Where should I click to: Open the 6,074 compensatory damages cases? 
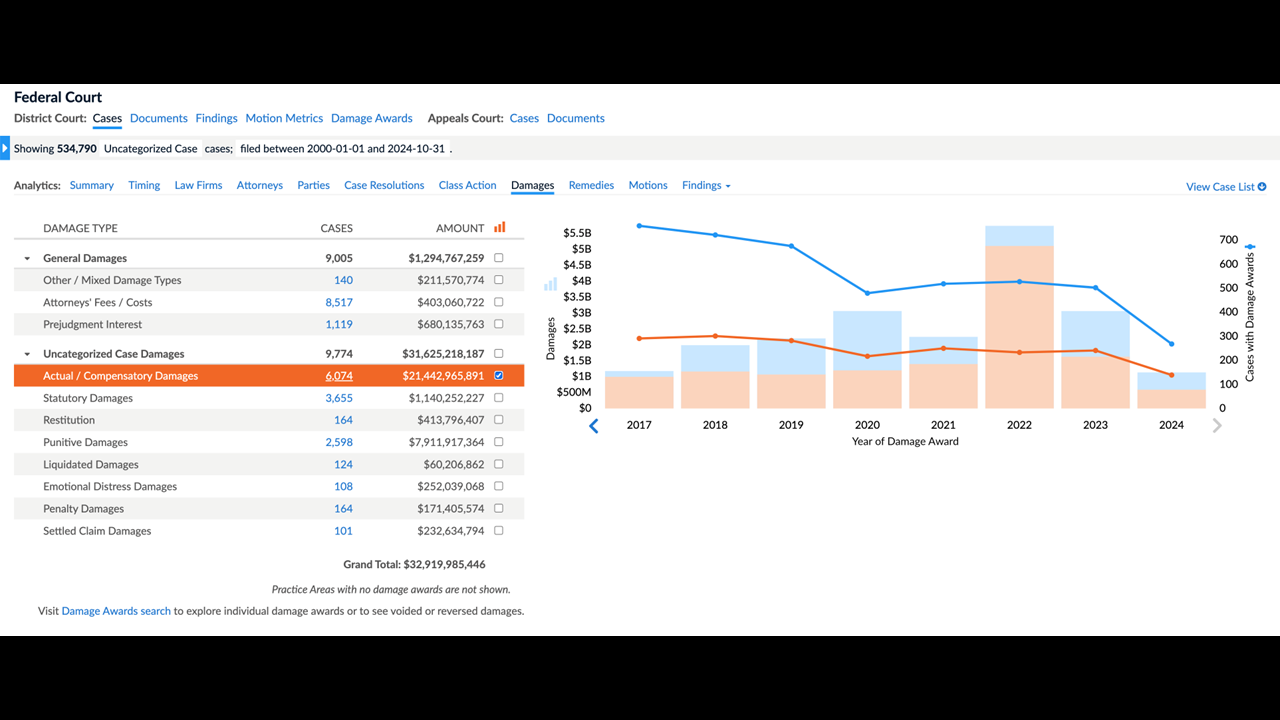pos(339,376)
